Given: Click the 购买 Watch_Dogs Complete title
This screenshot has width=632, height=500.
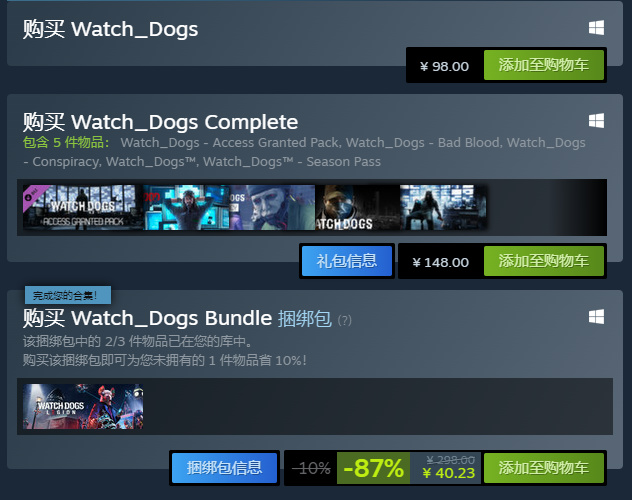Looking at the screenshot, I should coord(160,122).
